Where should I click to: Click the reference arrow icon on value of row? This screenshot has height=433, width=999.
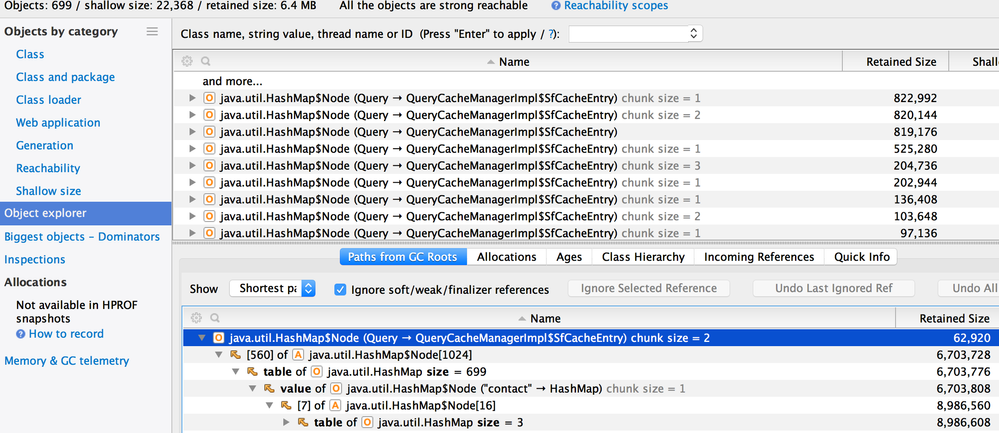(x=268, y=388)
